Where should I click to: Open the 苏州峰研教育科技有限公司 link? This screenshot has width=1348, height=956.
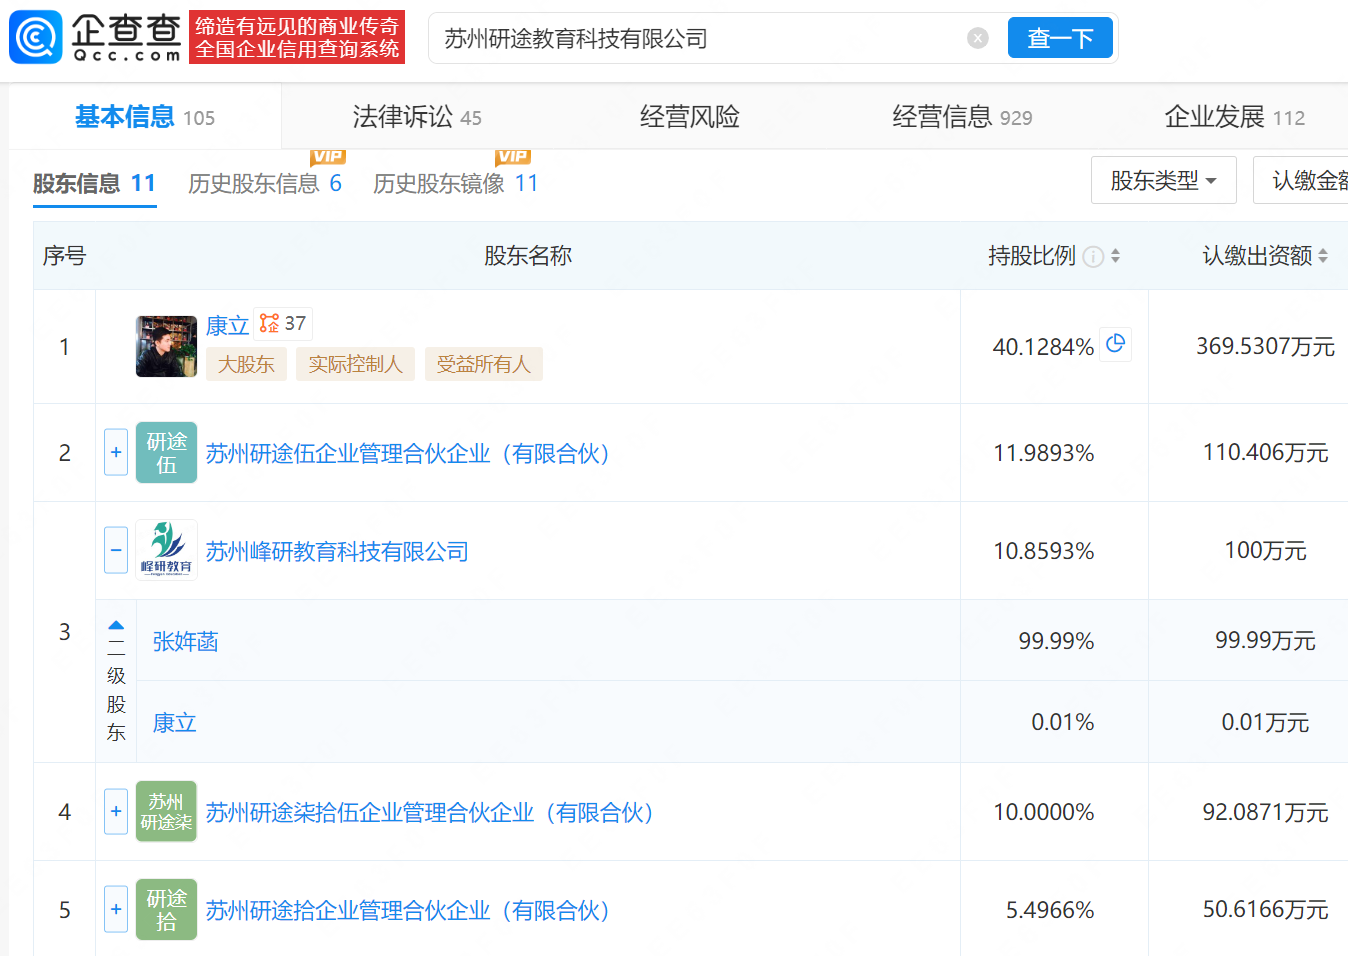pos(337,551)
